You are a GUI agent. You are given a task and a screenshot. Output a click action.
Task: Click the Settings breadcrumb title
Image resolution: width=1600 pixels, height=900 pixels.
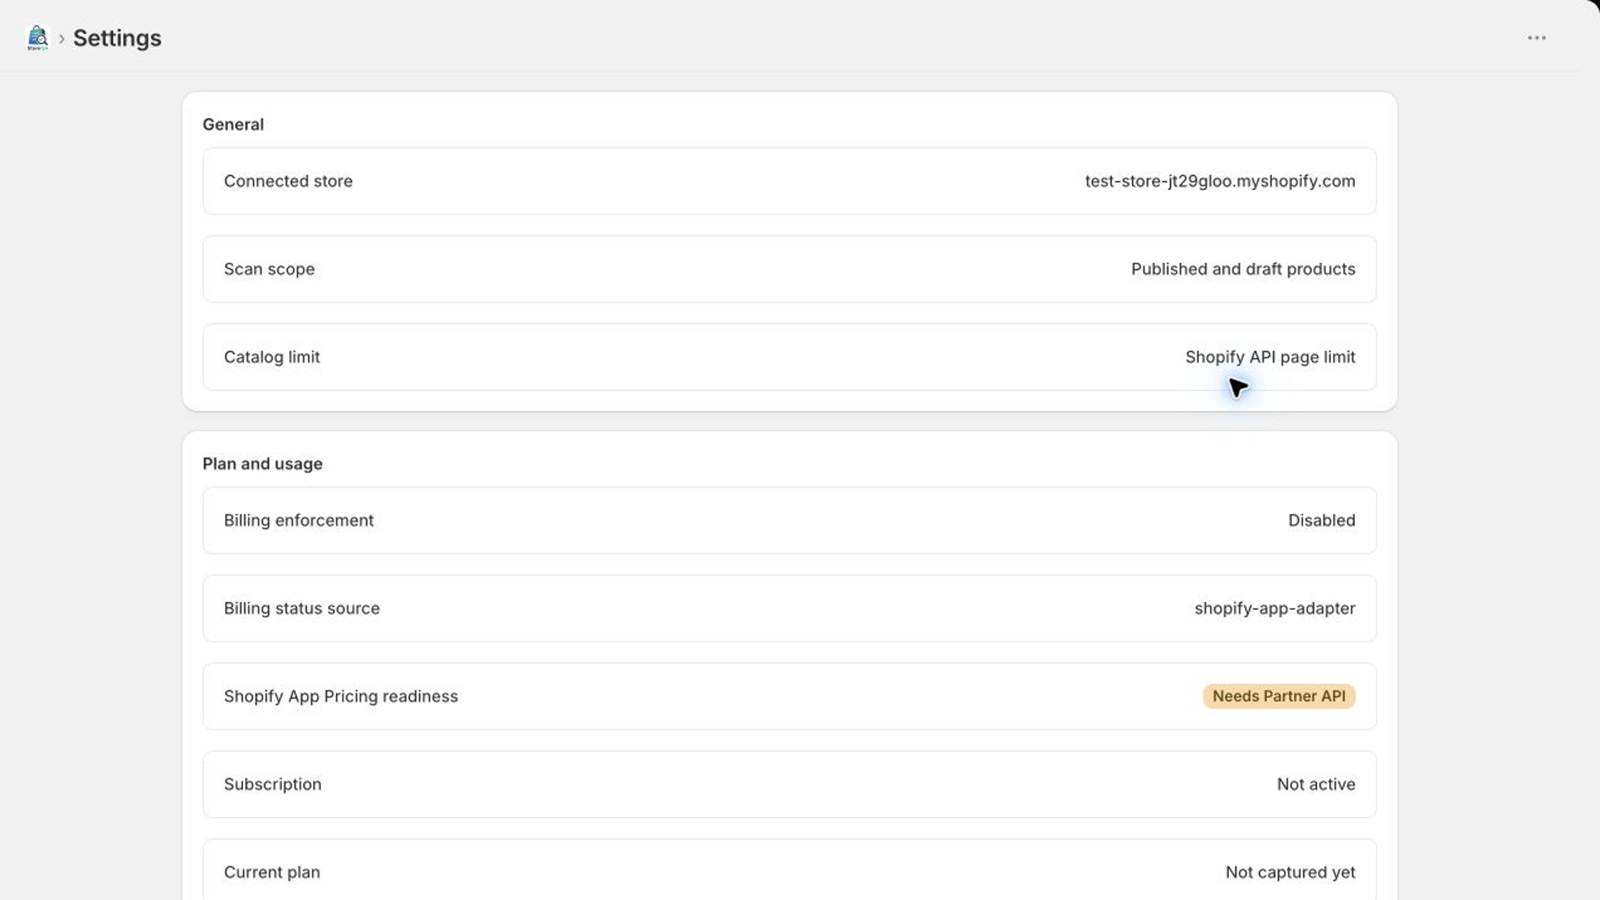tap(117, 38)
